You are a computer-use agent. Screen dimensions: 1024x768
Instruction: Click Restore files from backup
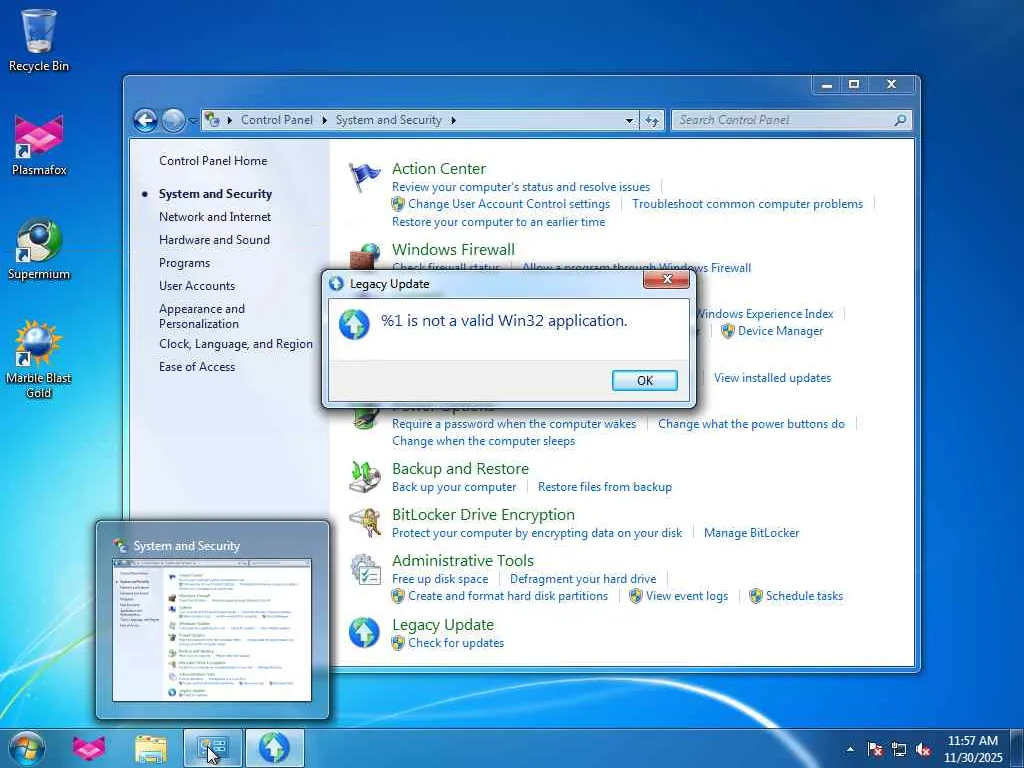click(x=605, y=487)
